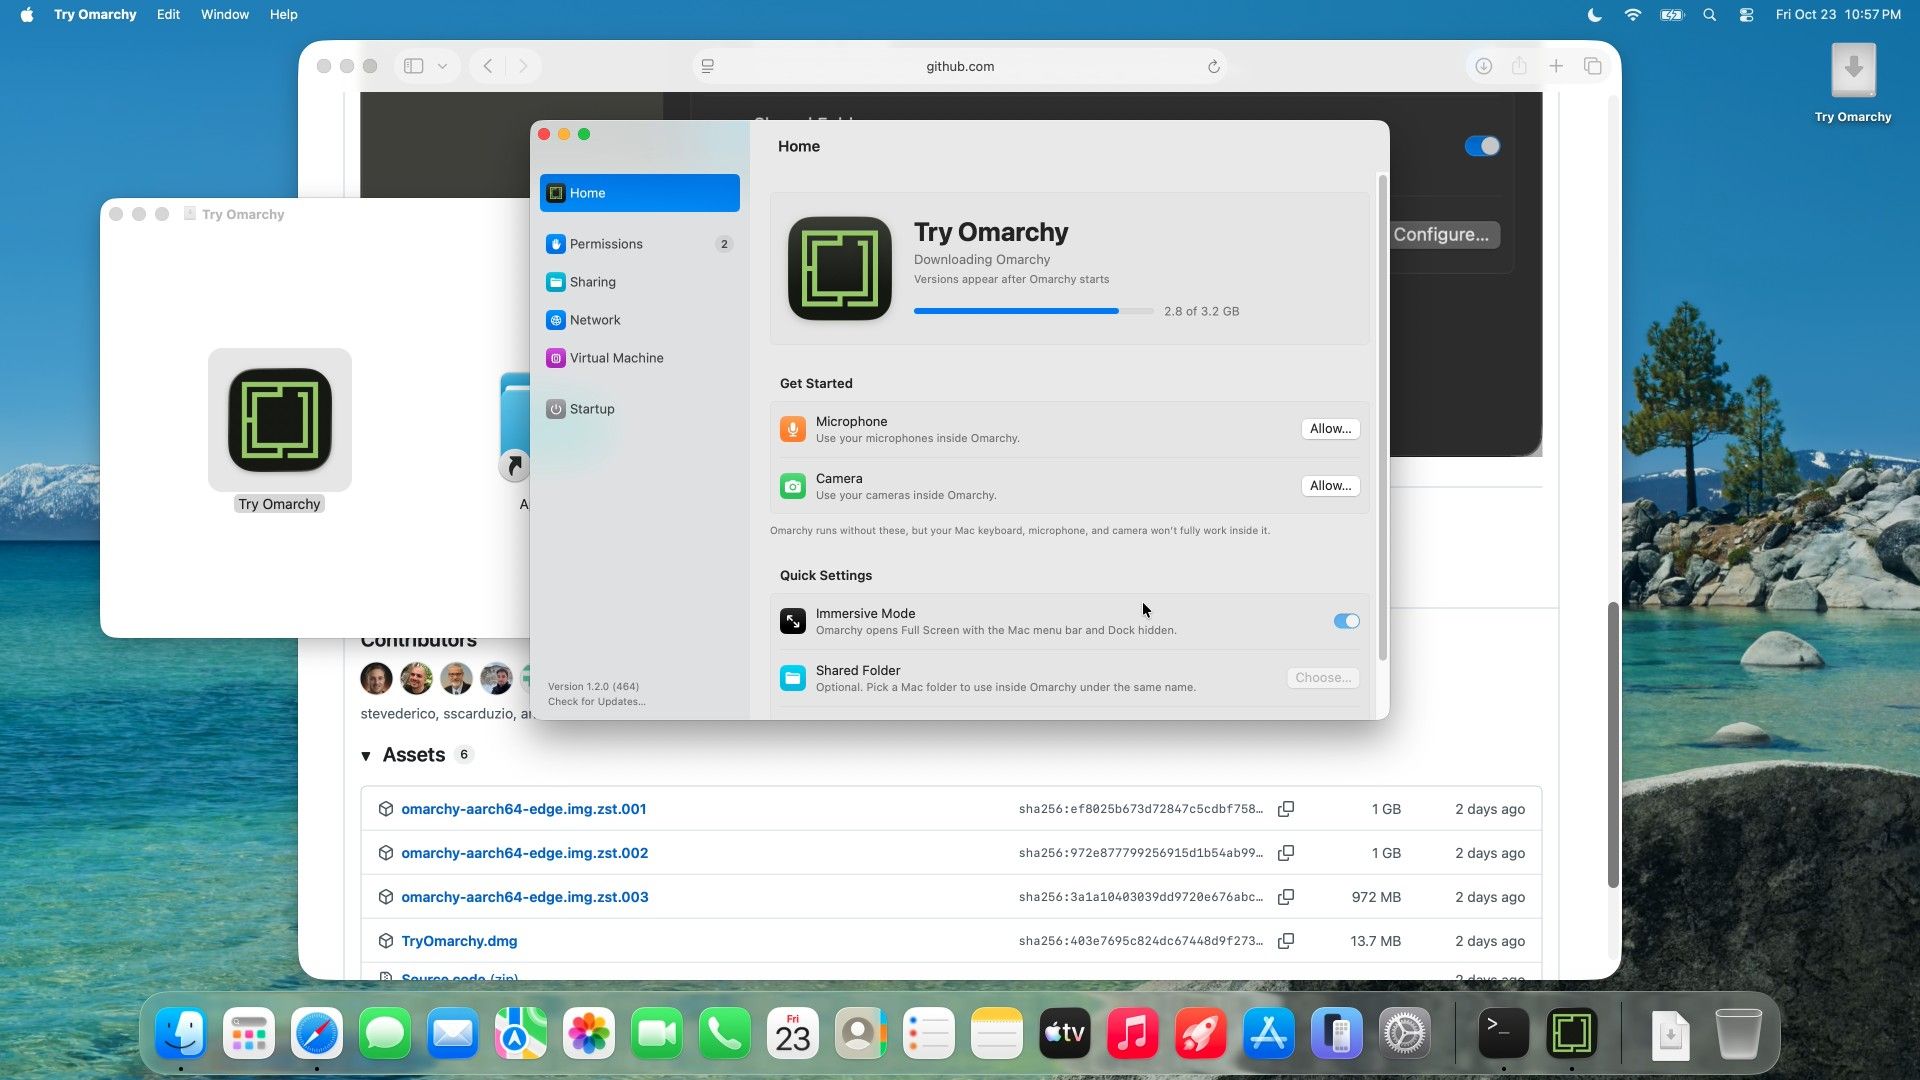The width and height of the screenshot is (1920, 1080).
Task: Open Try Omarchy disk image on desktop
Action: point(1853,82)
